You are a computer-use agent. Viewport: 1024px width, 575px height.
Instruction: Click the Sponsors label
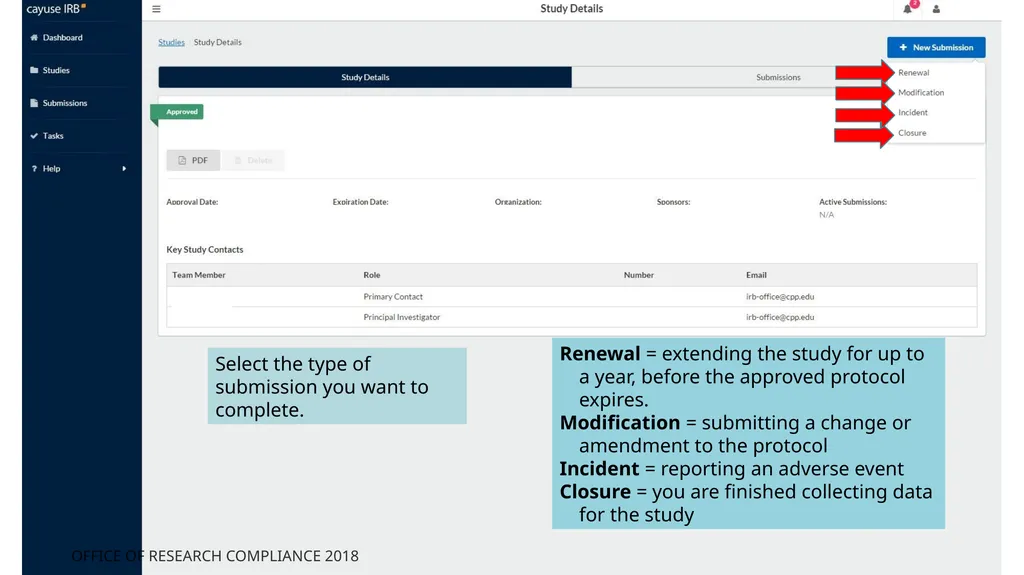coord(673,202)
